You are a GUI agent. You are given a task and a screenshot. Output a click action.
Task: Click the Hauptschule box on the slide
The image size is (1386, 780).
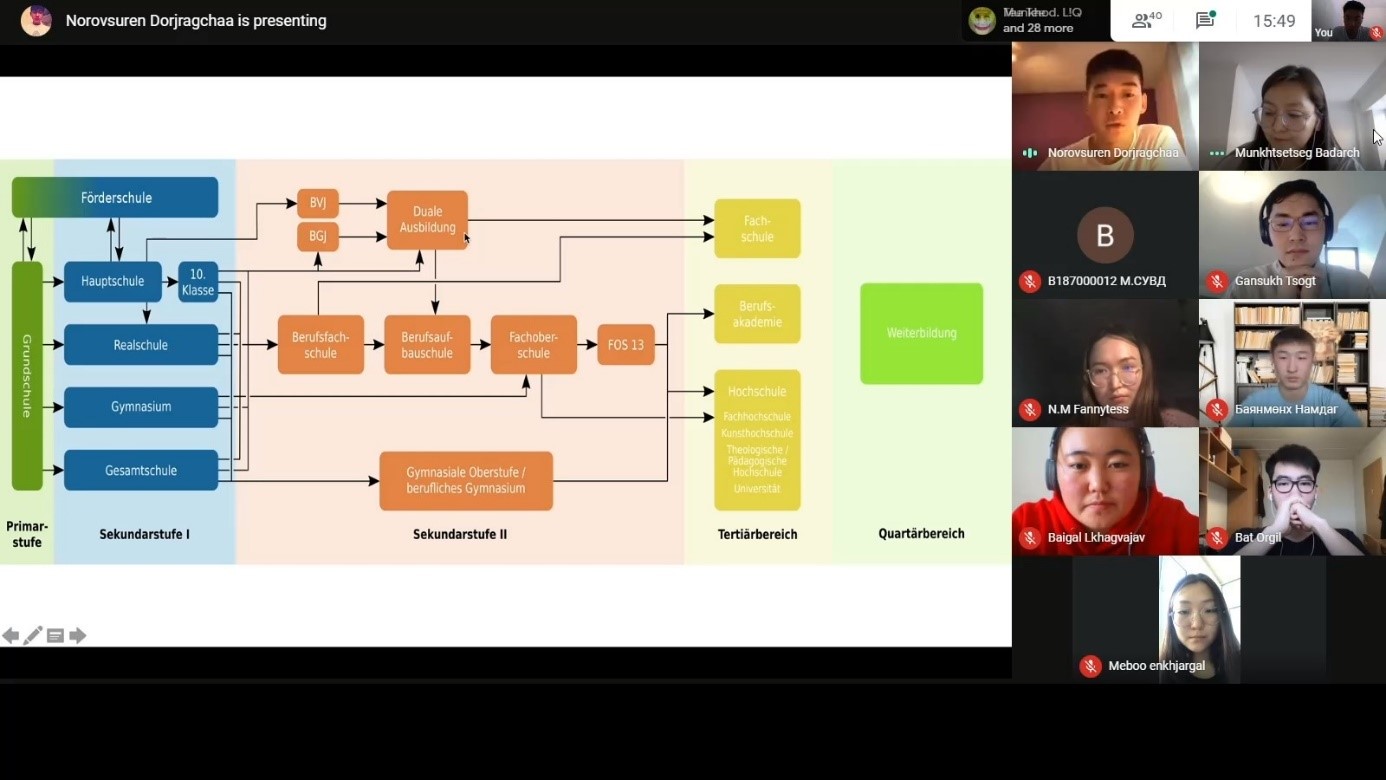point(113,281)
